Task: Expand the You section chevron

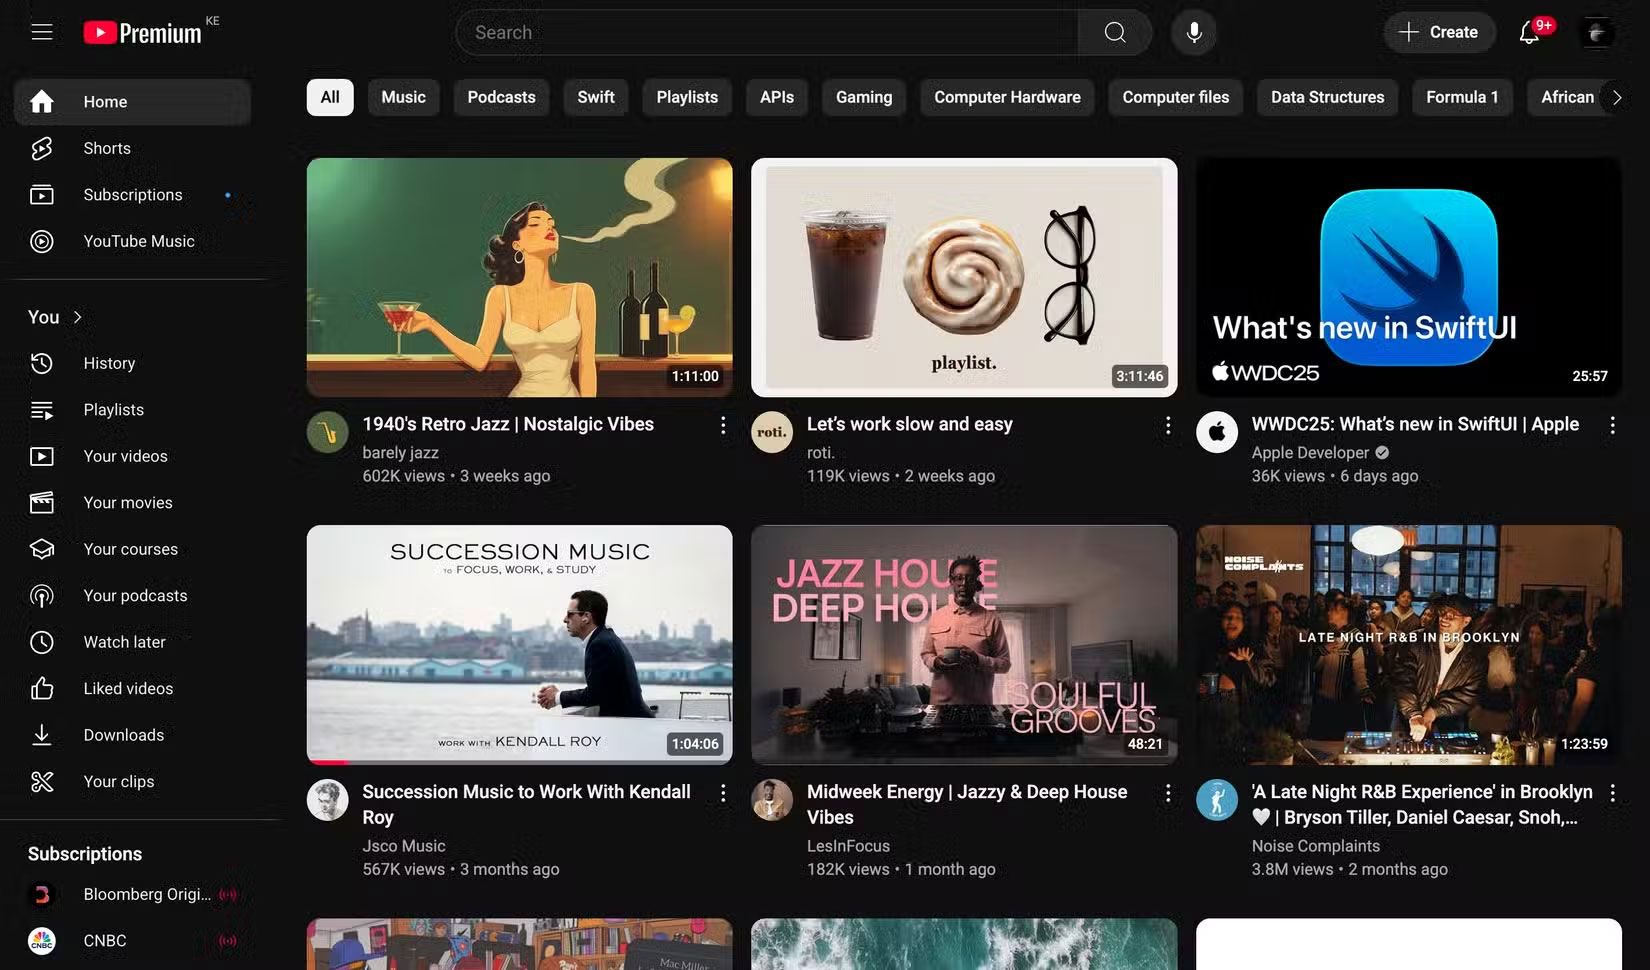Action: pos(75,316)
